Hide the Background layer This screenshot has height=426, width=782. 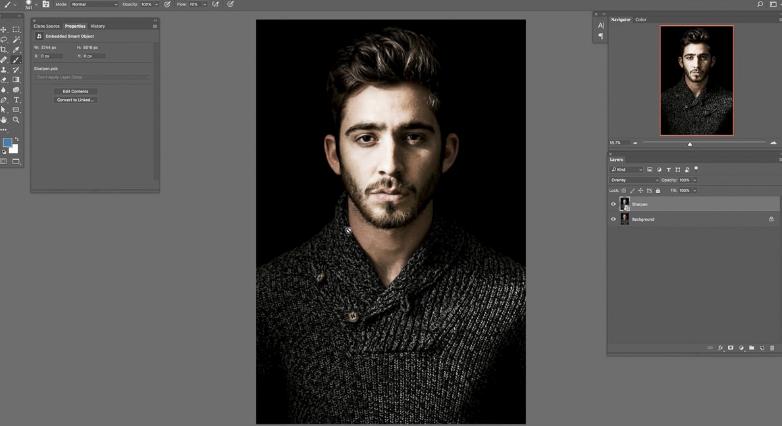[x=613, y=219]
